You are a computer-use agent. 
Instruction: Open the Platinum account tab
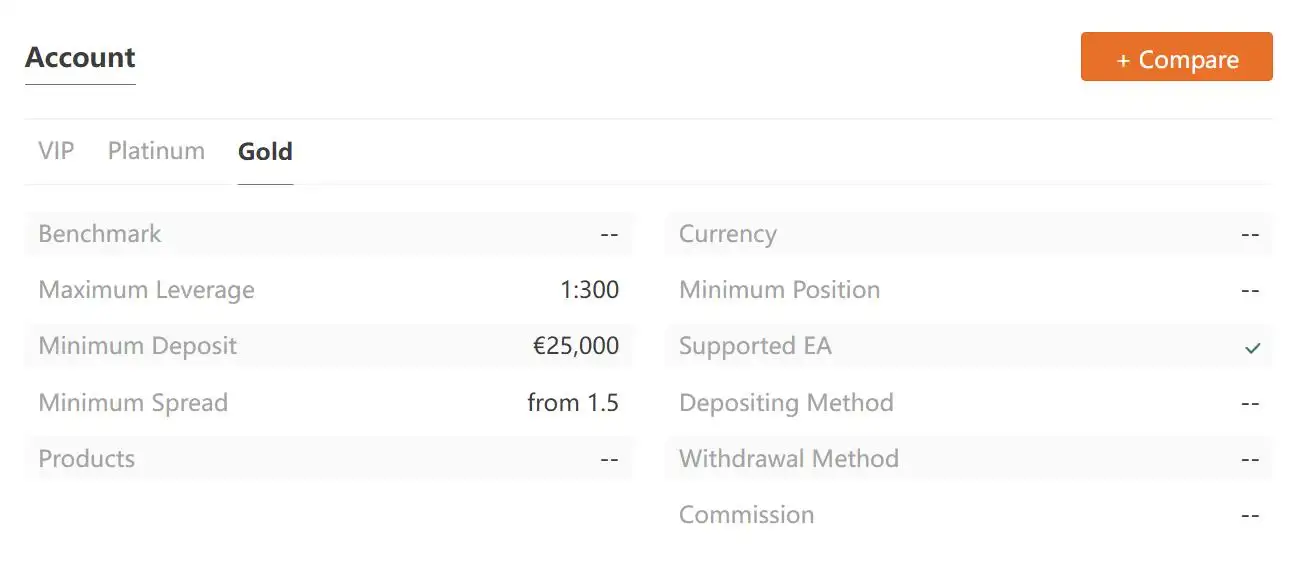point(156,151)
